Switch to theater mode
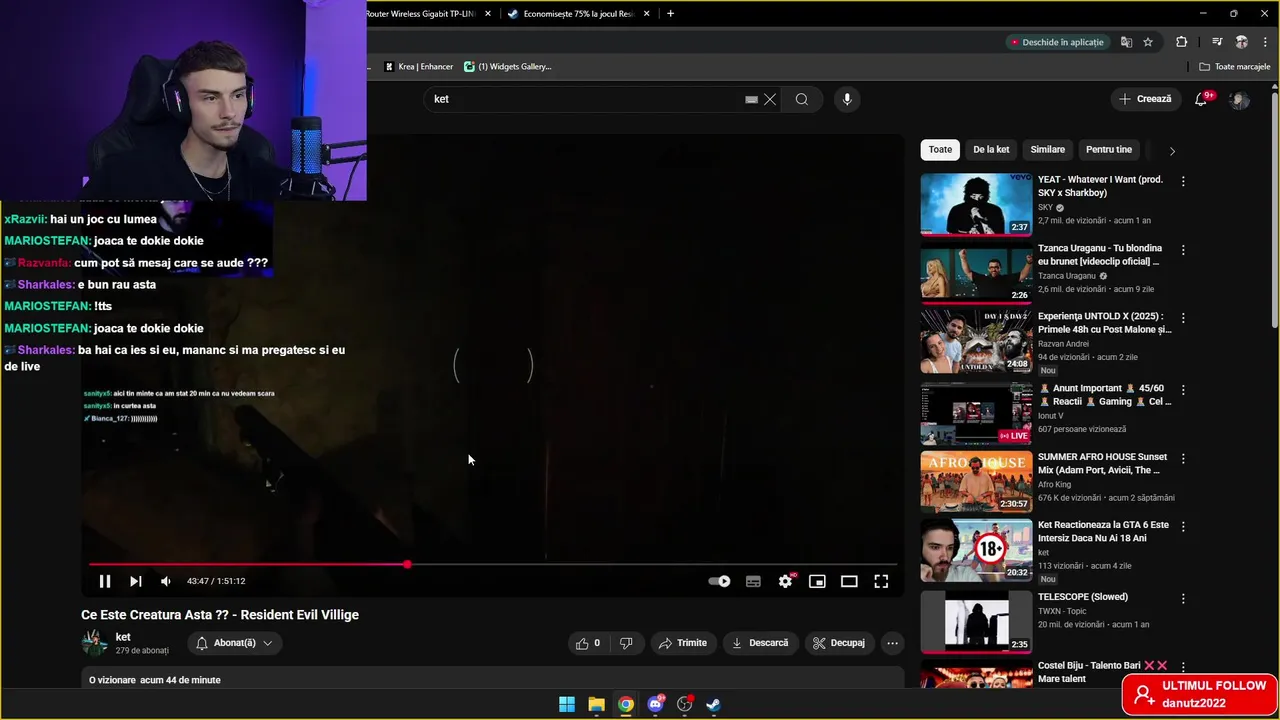This screenshot has height=720, width=1280. tap(849, 581)
